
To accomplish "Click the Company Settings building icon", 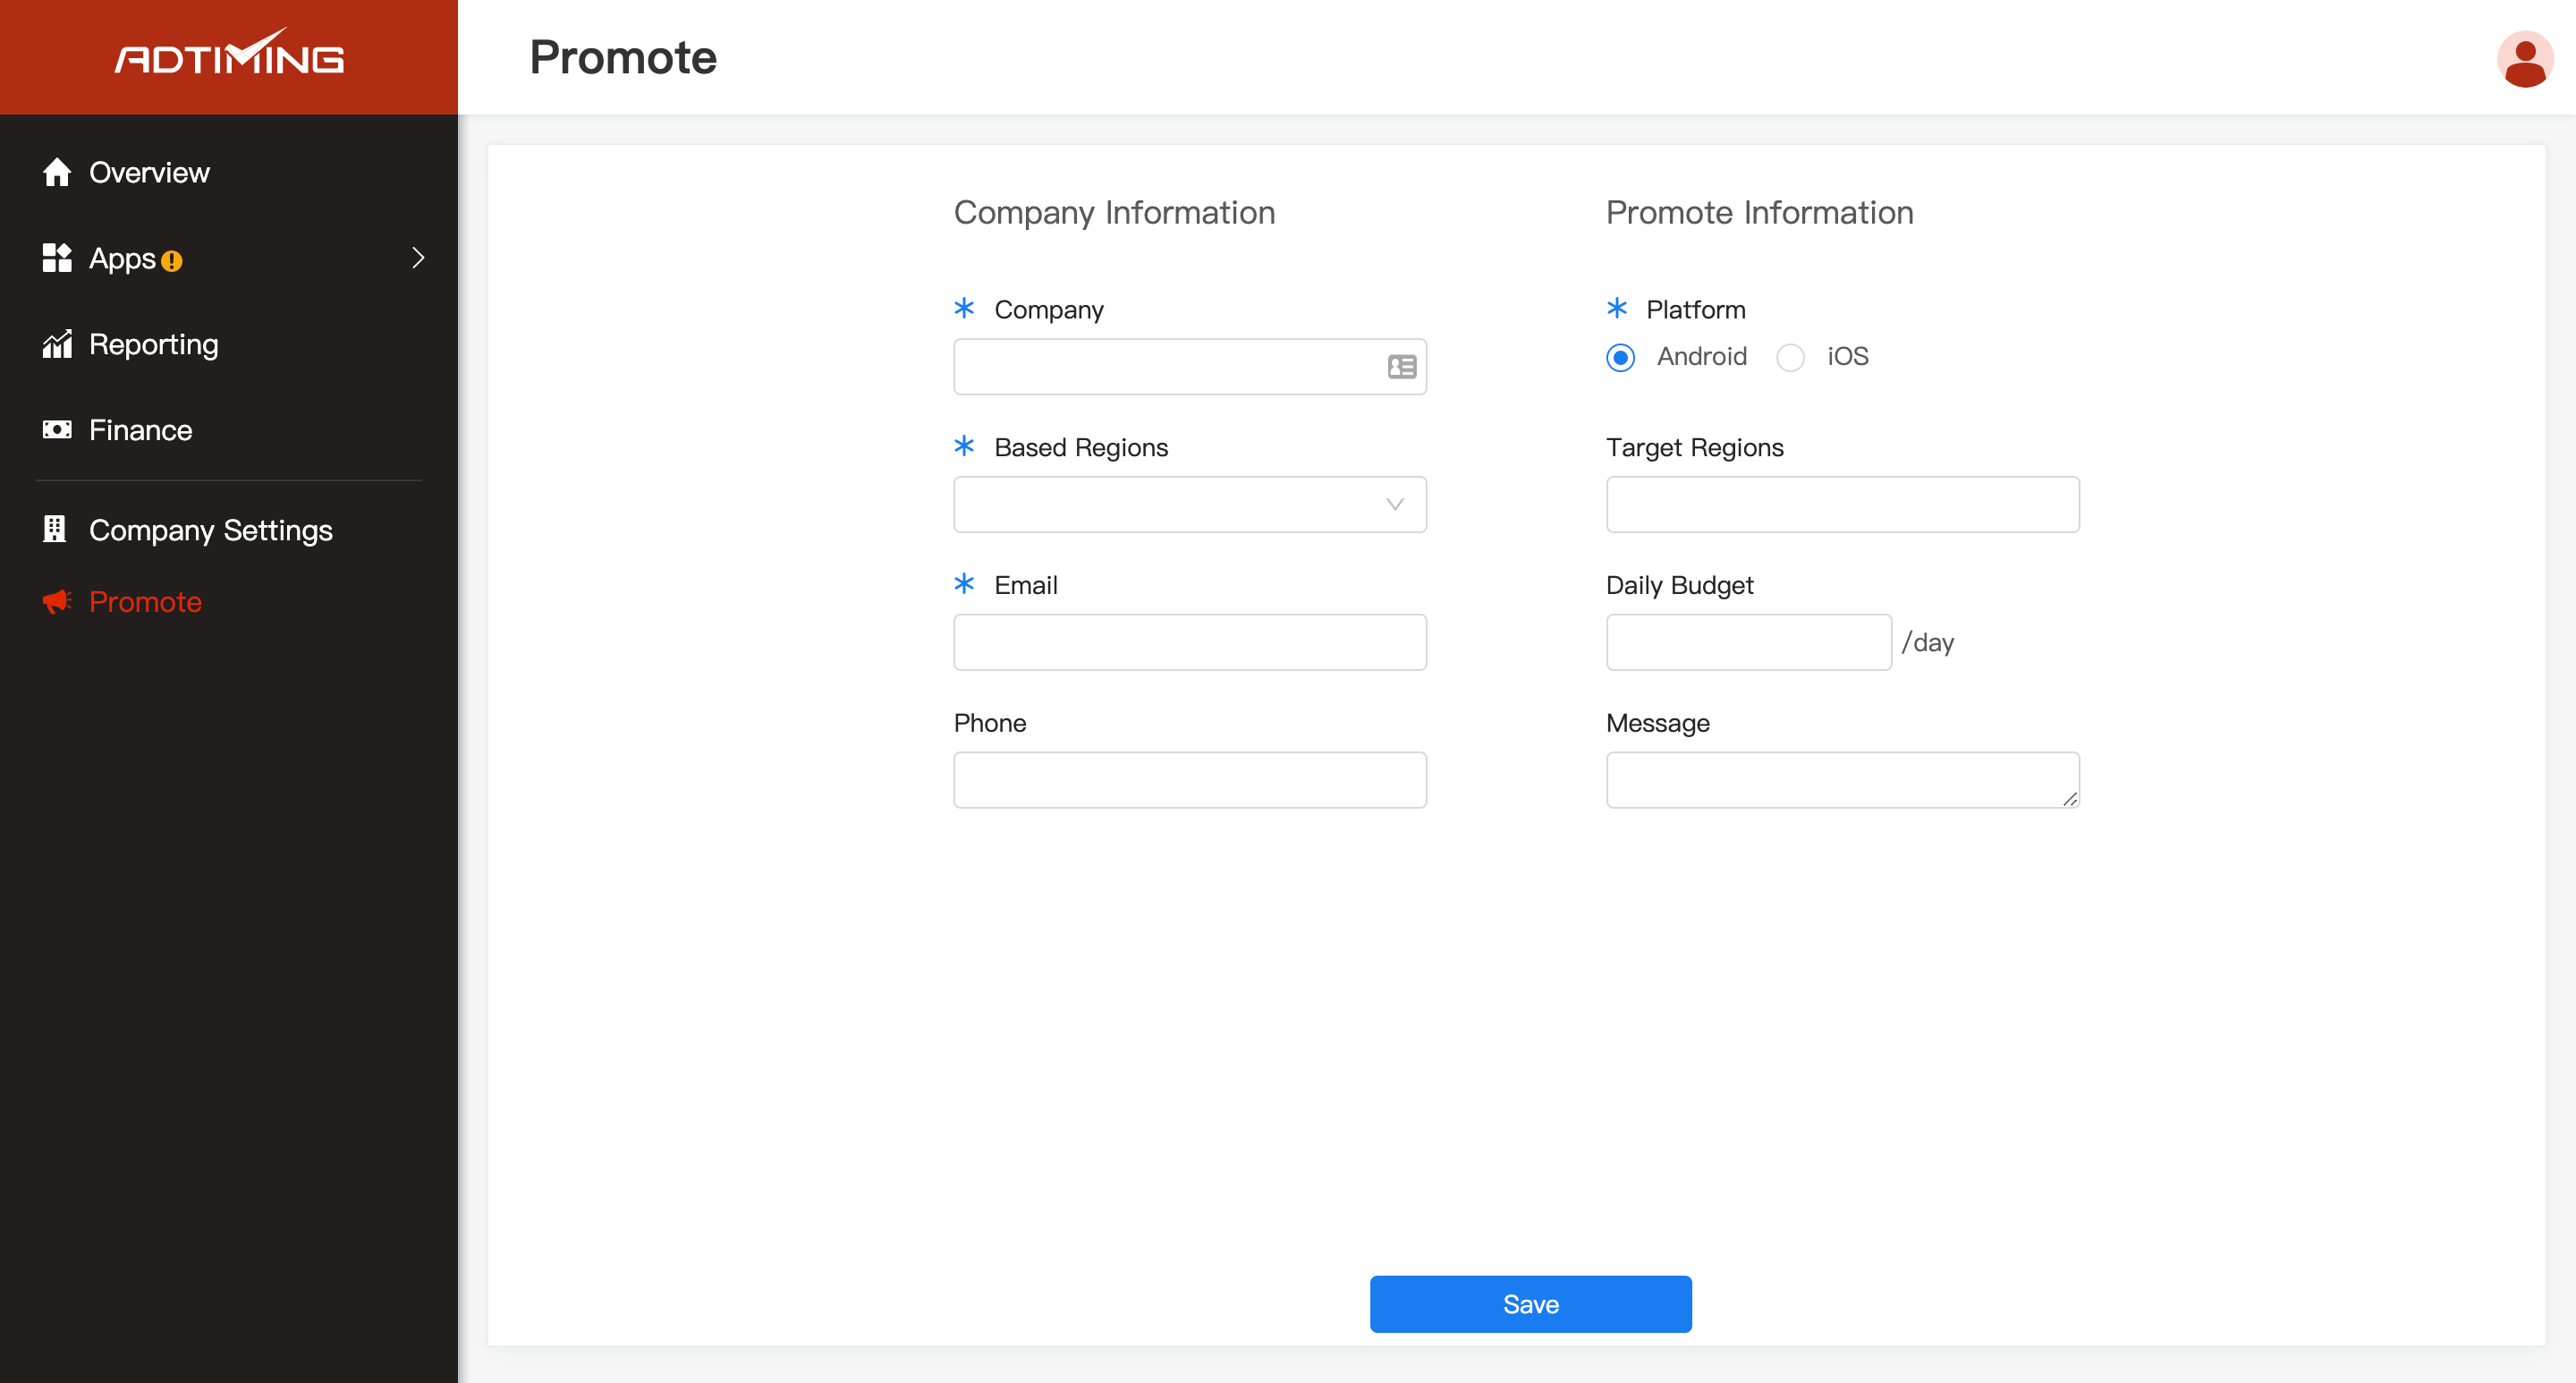I will click(55, 529).
